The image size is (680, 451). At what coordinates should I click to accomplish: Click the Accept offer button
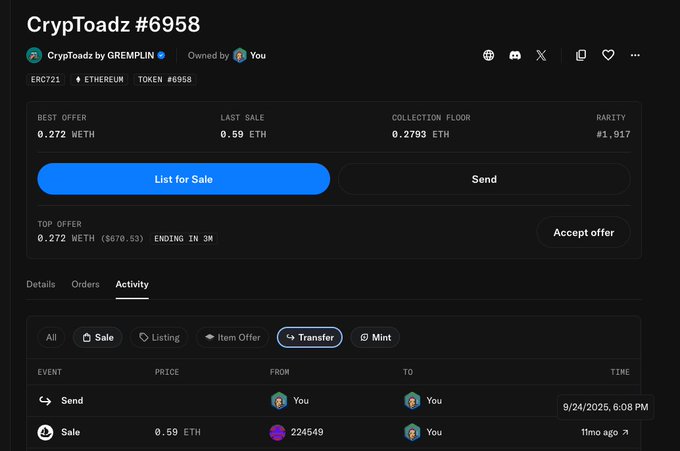point(583,232)
